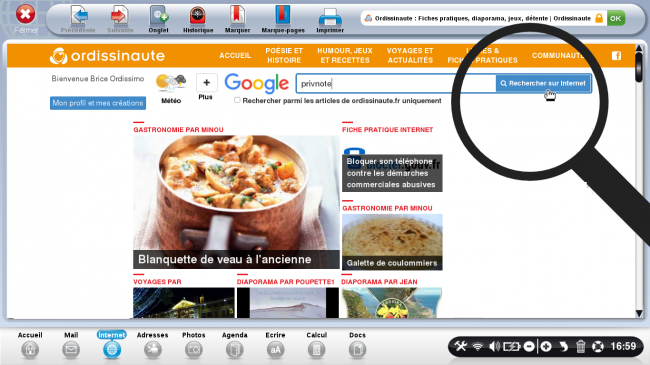Open Blanquette de veau à l'ancienne article
The width and height of the screenshot is (650, 365).
pos(236,202)
